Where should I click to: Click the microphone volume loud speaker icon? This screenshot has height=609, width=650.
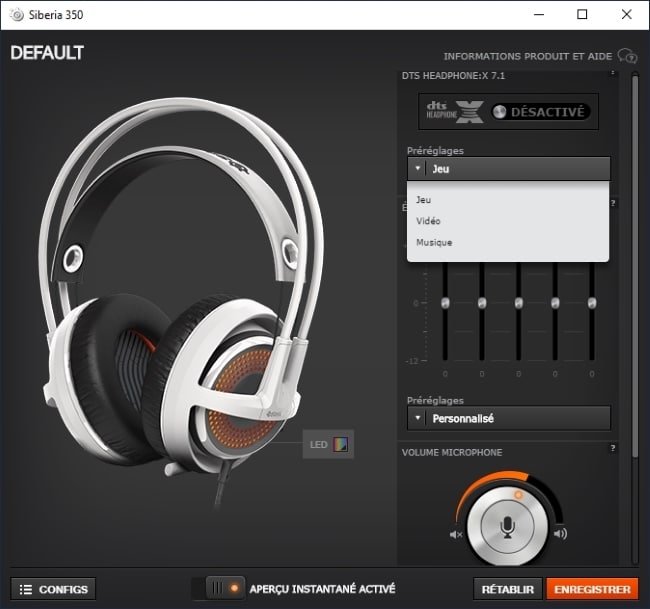coord(560,534)
